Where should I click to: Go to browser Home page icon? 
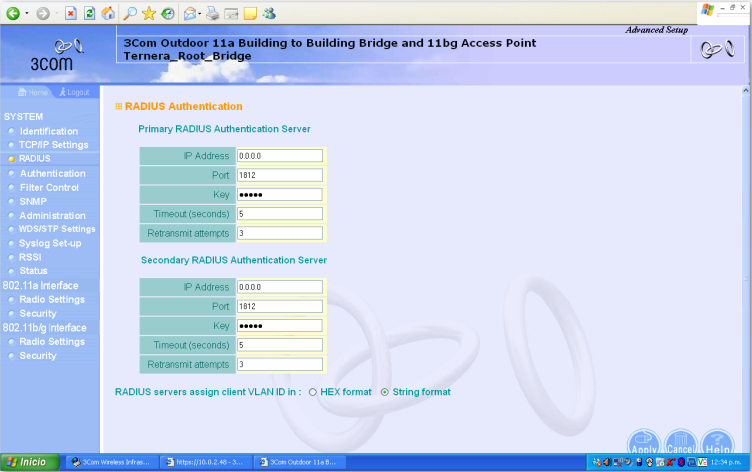pyautogui.click(x=109, y=13)
